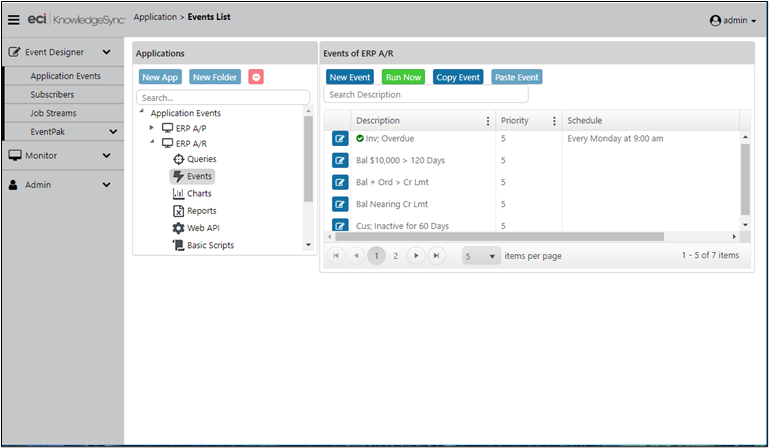This screenshot has width=769, height=448.
Task: Focus the Search Description field
Action: click(x=426, y=94)
